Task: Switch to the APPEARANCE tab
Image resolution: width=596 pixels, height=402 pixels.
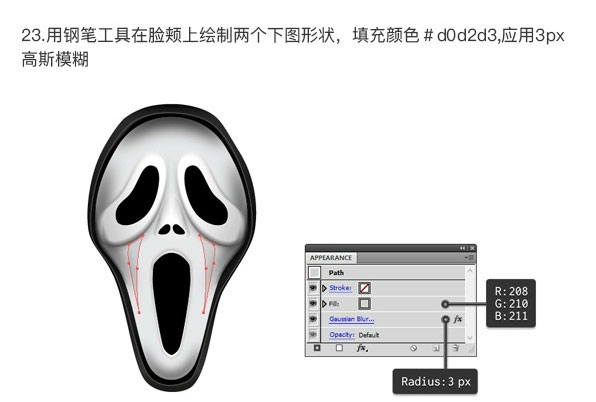Action: click(331, 258)
